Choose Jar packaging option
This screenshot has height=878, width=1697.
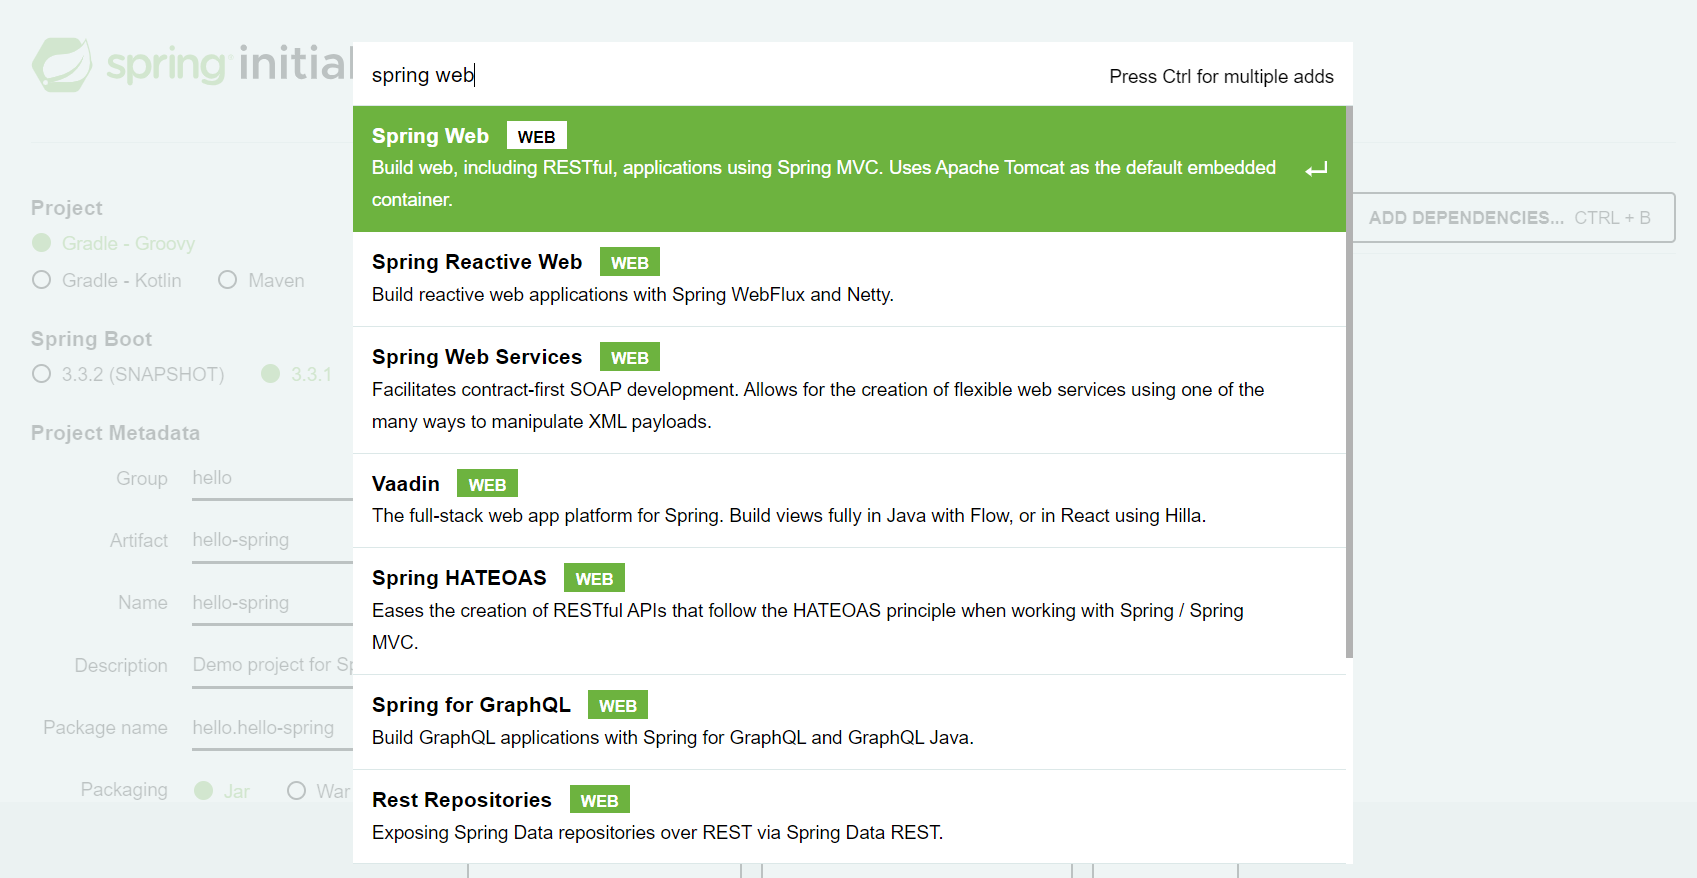click(x=222, y=791)
